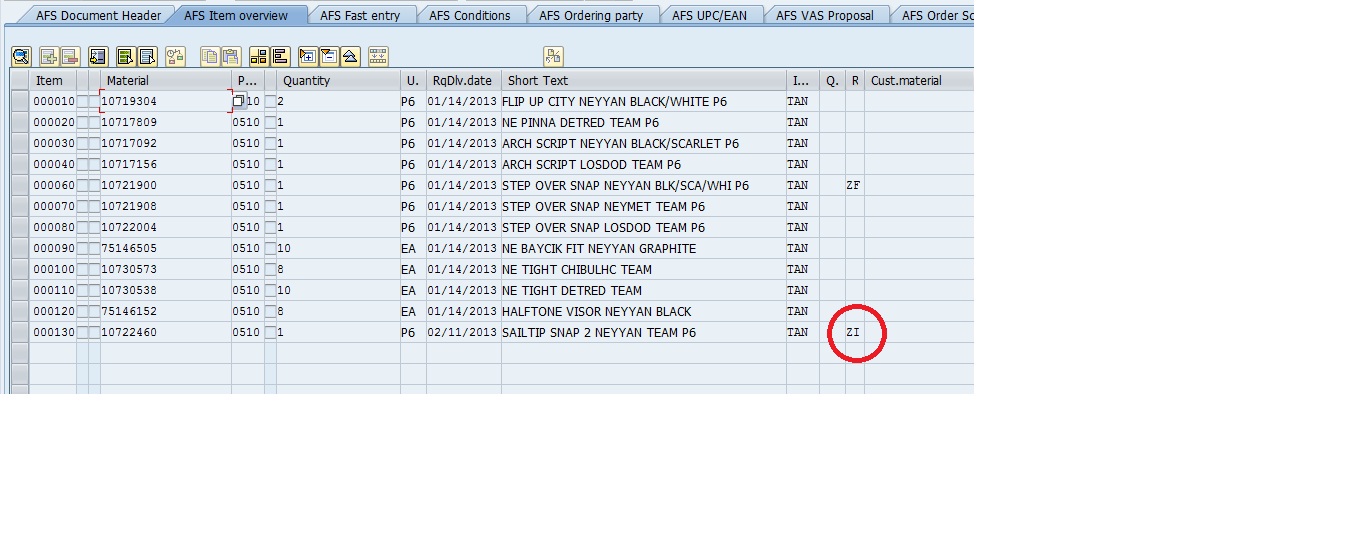Open the search help button beside material 10719304
This screenshot has height=552, width=1359.
point(239,102)
